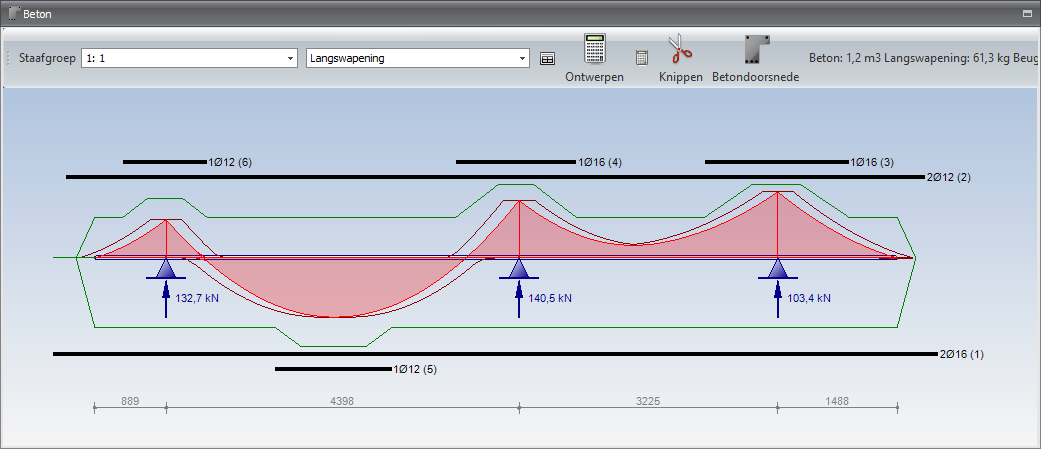Click the 1Ø12 (5) bottom bar
The height and width of the screenshot is (449, 1041).
(333, 369)
